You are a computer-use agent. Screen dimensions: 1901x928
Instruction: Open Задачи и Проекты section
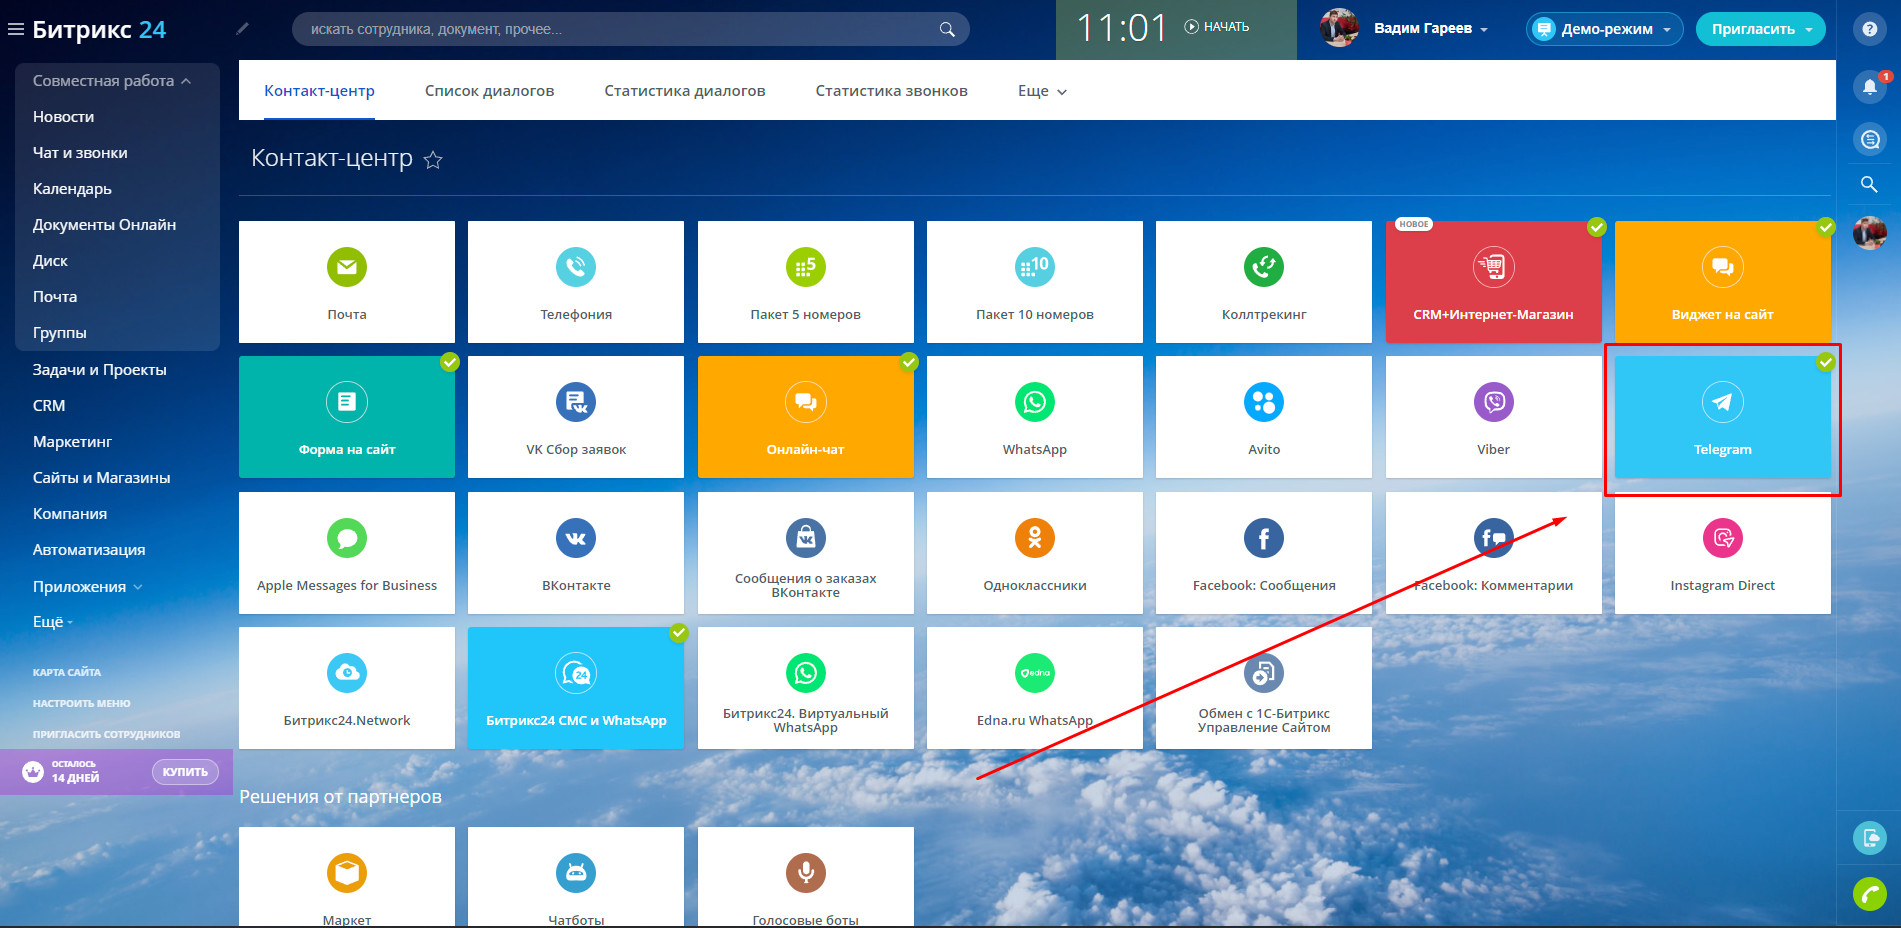coord(100,370)
